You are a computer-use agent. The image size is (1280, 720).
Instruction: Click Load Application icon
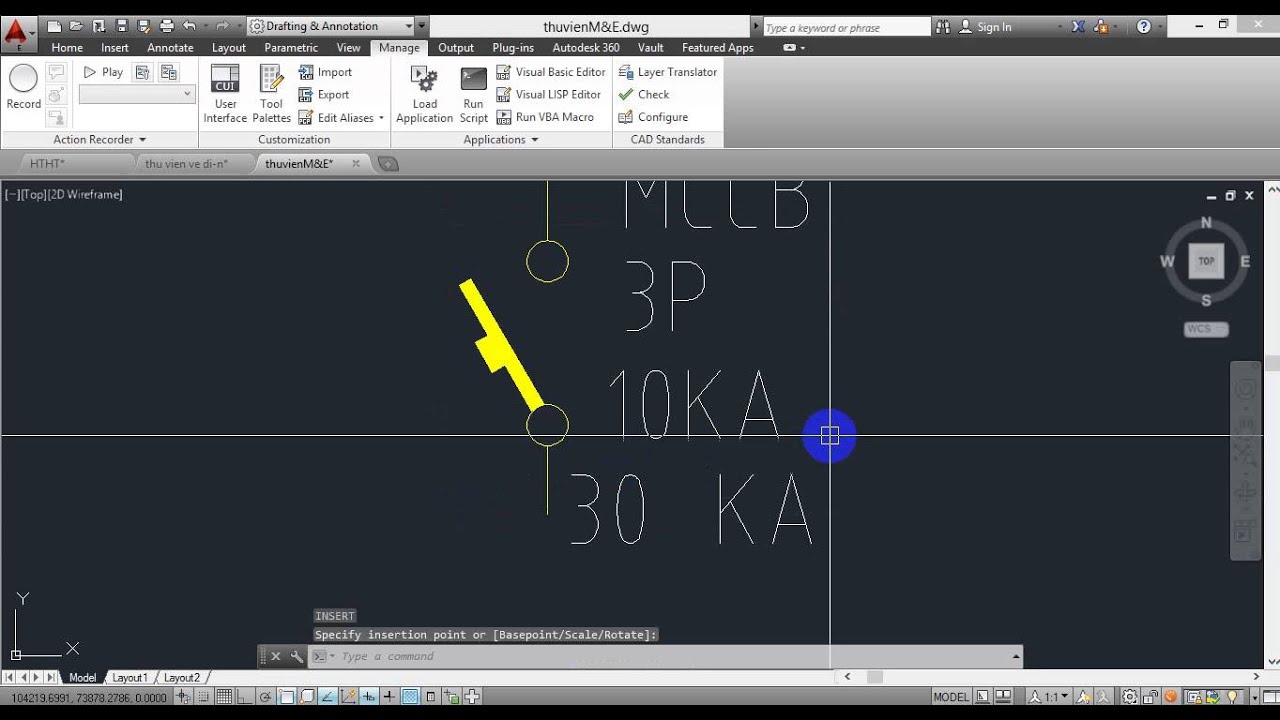[x=424, y=94]
